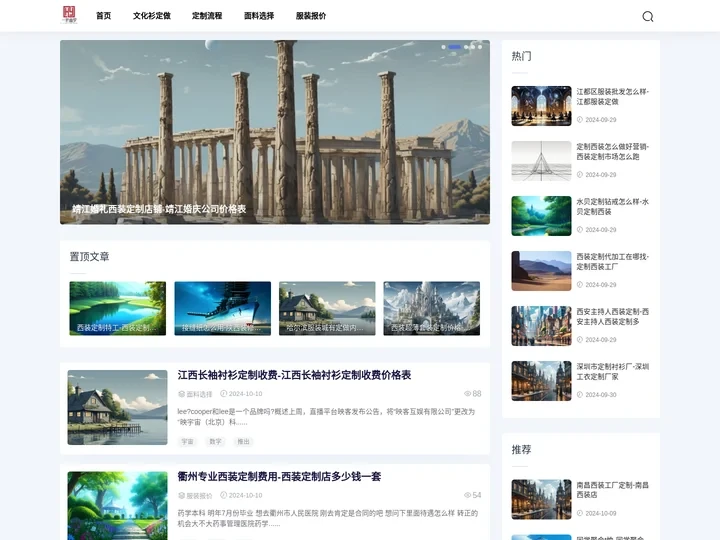Screen dimensions: 720x540
Task: Click clock icon beside 2024-10-09 date
Action: click(x=579, y=513)
